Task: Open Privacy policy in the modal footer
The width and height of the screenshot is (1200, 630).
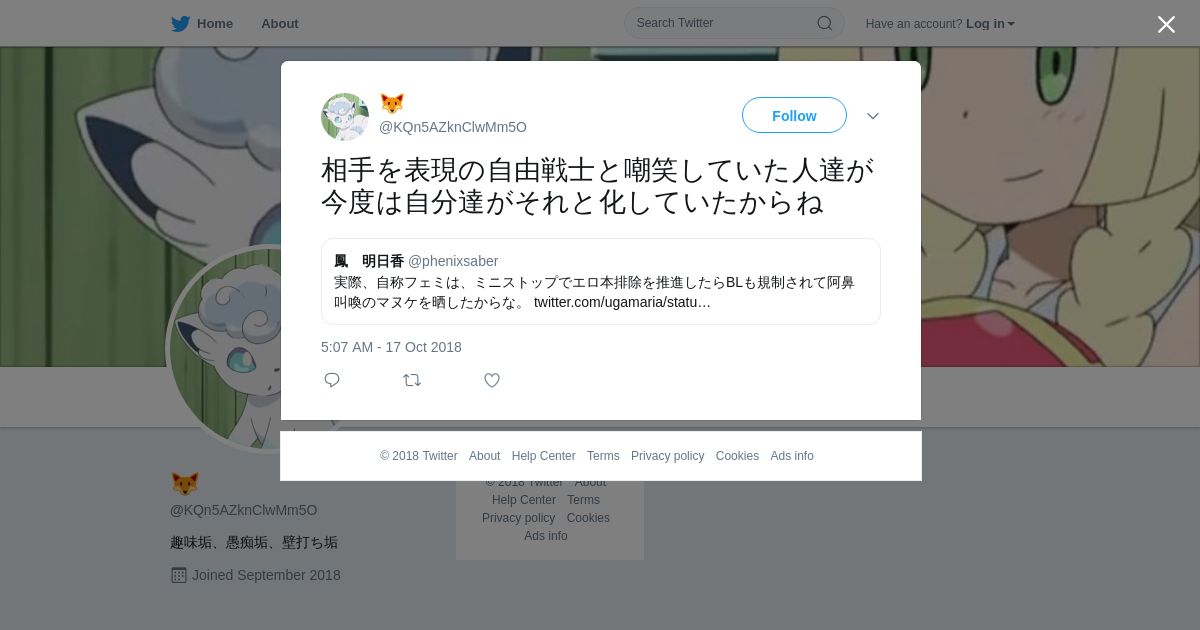Action: pos(667,456)
